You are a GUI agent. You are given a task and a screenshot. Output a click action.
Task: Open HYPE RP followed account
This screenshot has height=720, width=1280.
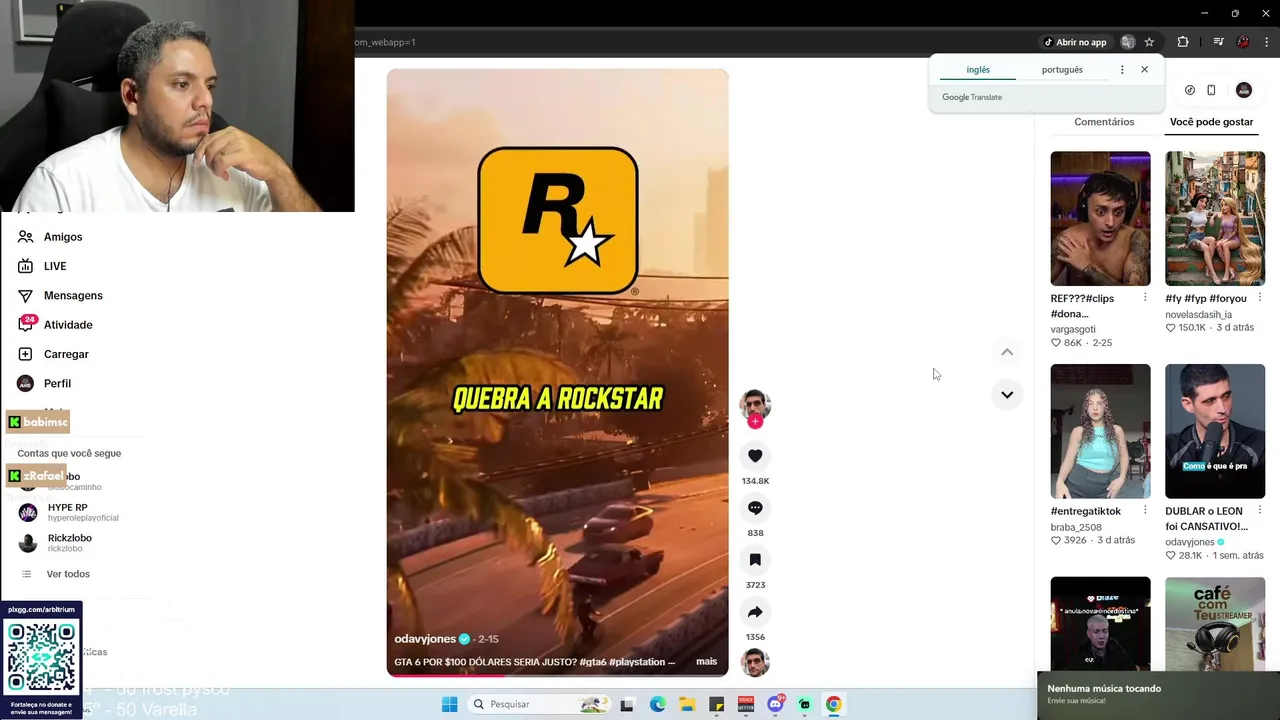tap(68, 512)
